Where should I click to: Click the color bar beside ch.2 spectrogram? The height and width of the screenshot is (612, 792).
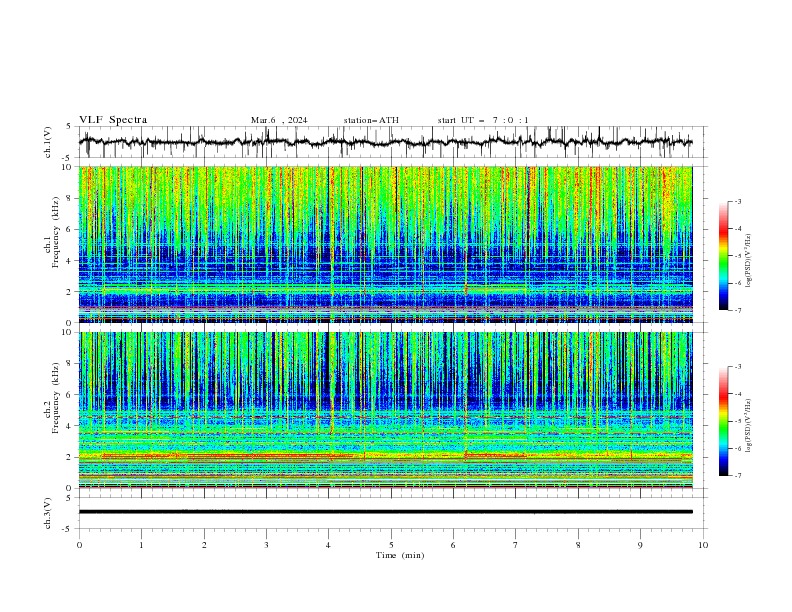click(723, 421)
